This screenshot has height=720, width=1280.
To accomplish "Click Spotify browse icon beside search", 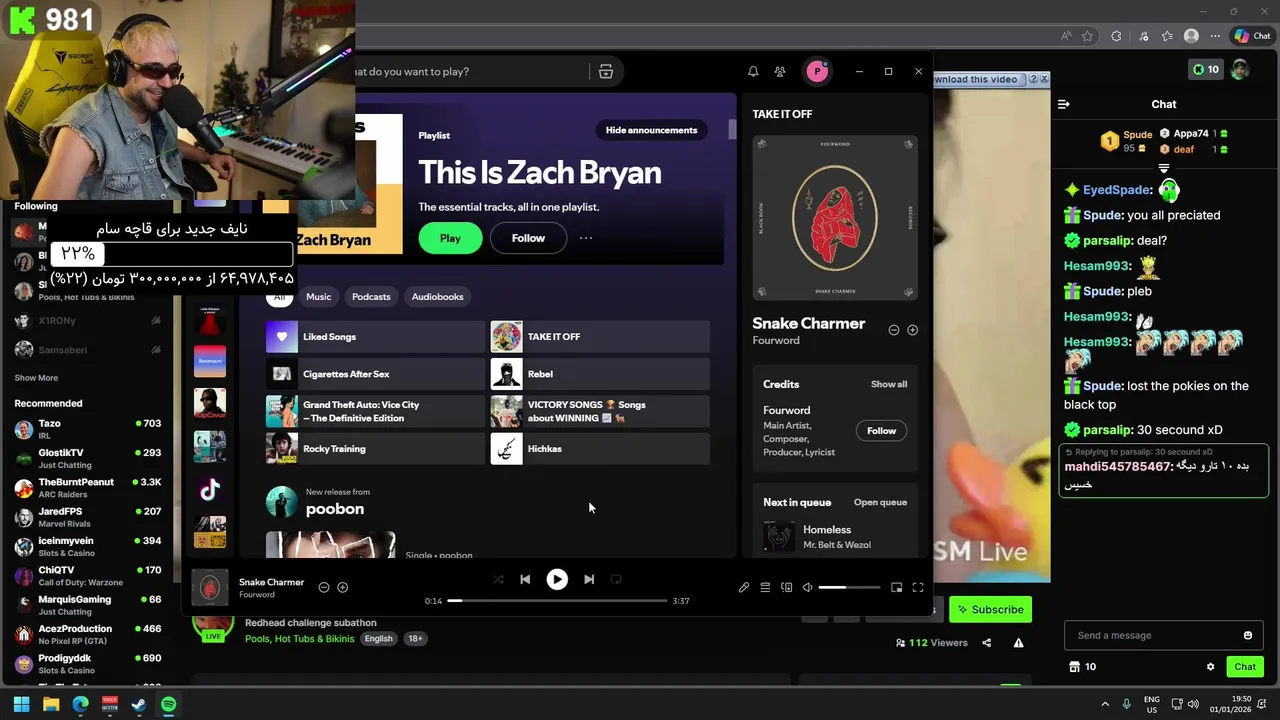I will coord(606,71).
